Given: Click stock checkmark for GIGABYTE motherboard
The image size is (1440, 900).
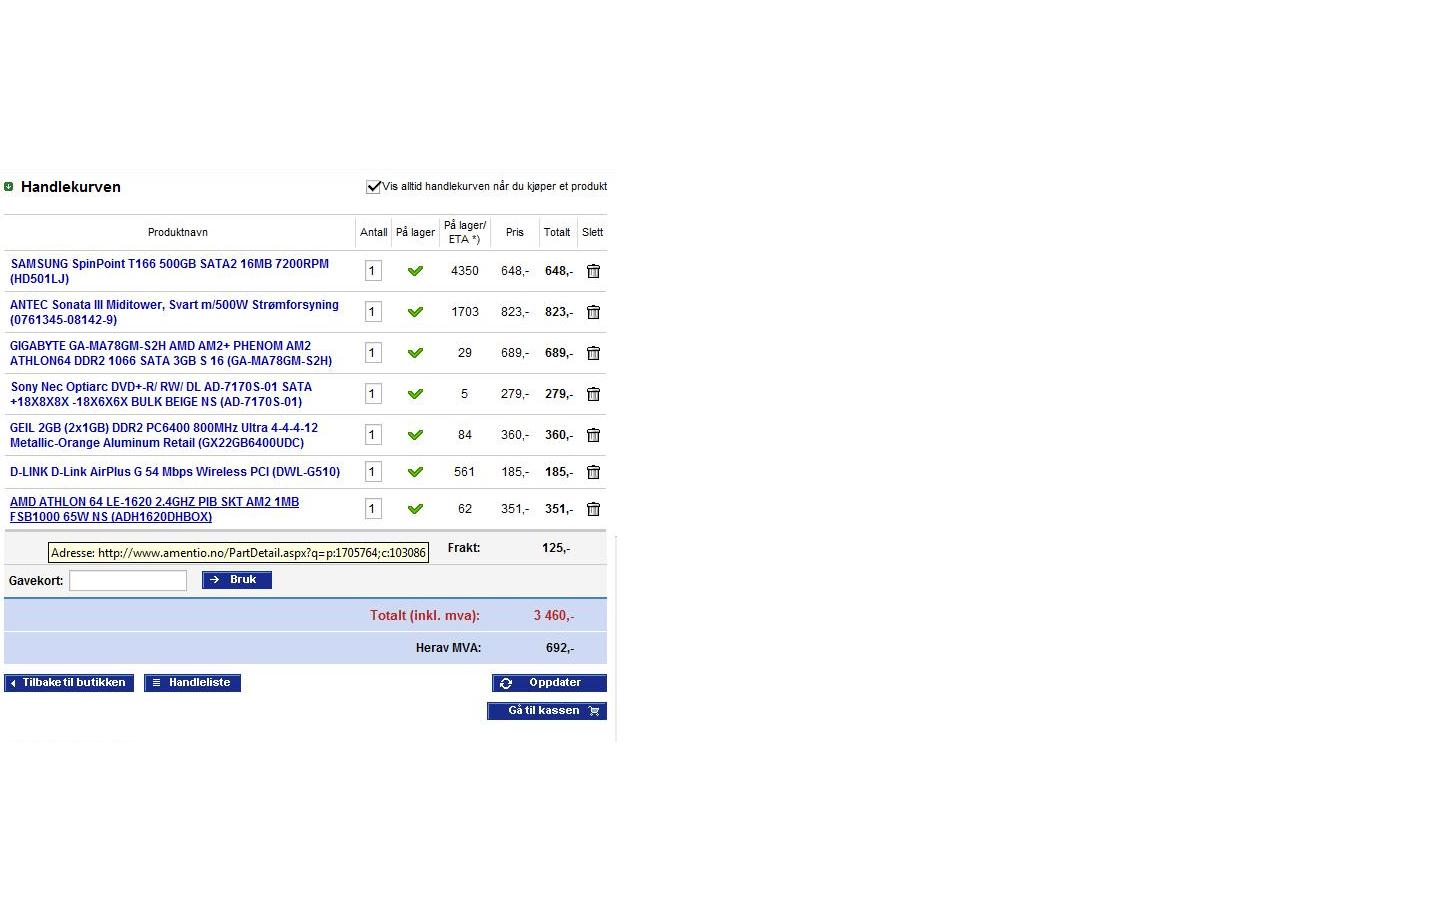Looking at the screenshot, I should tap(415, 353).
